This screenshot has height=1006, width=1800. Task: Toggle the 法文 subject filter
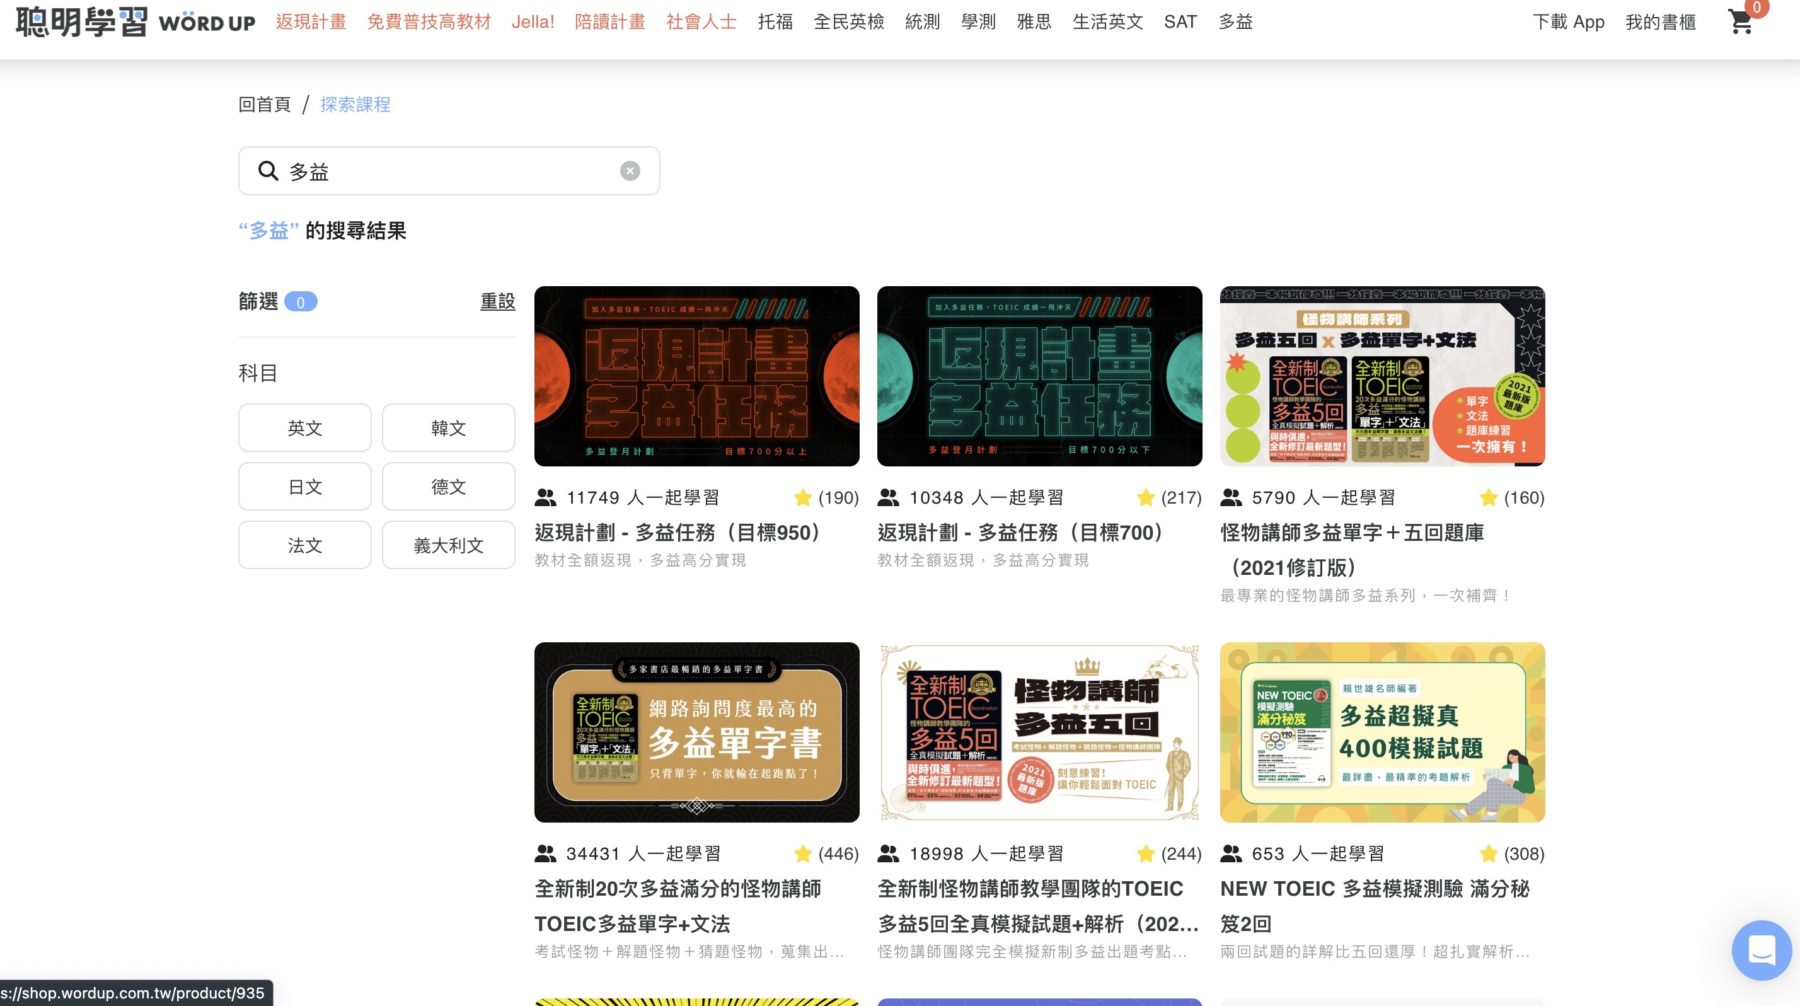(x=305, y=545)
